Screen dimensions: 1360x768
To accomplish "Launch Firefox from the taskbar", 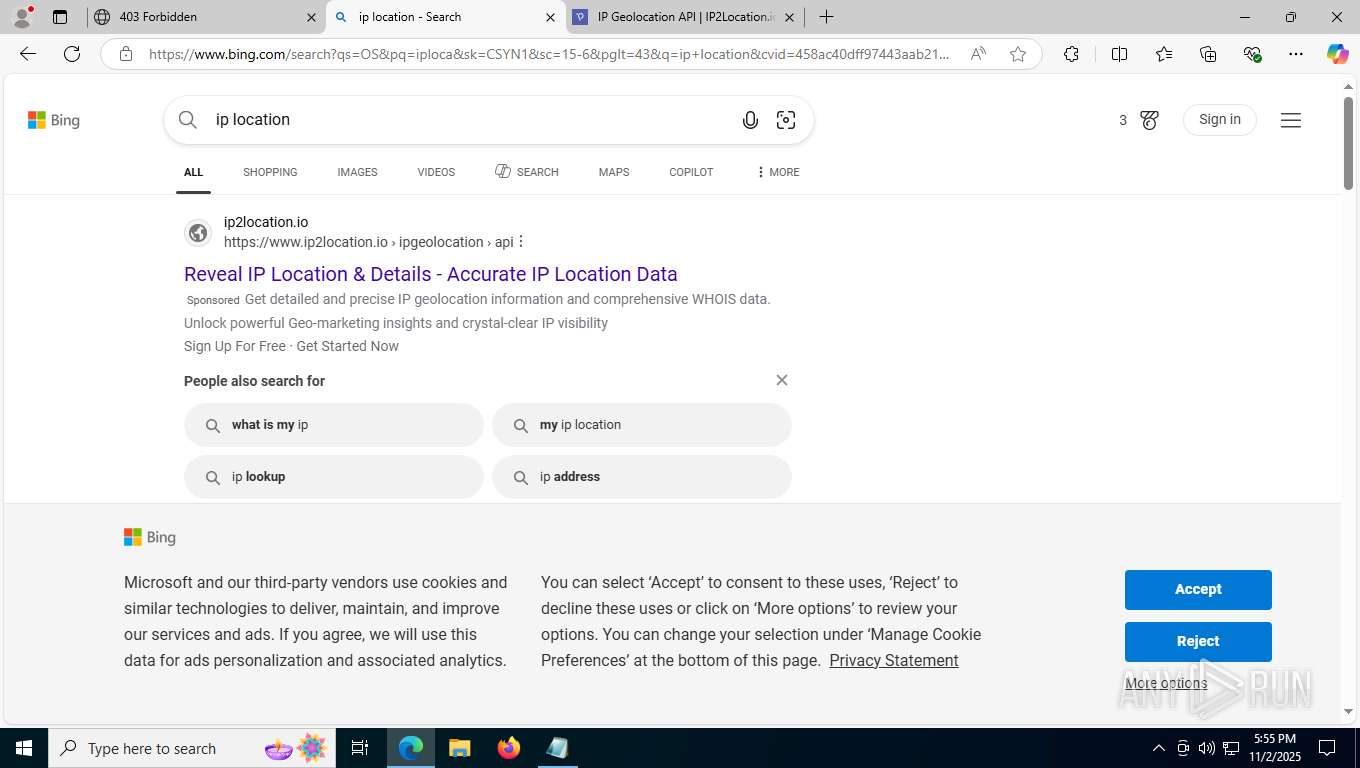I will [509, 748].
